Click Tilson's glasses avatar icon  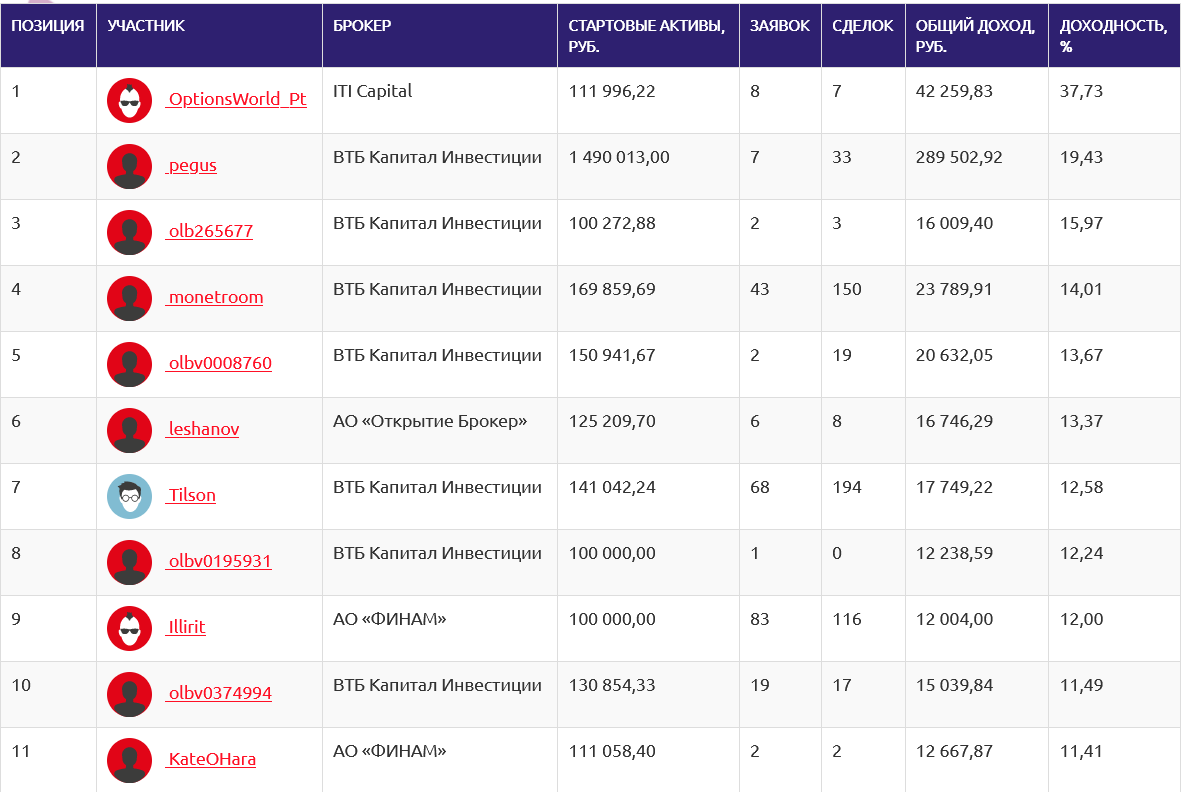point(129,496)
